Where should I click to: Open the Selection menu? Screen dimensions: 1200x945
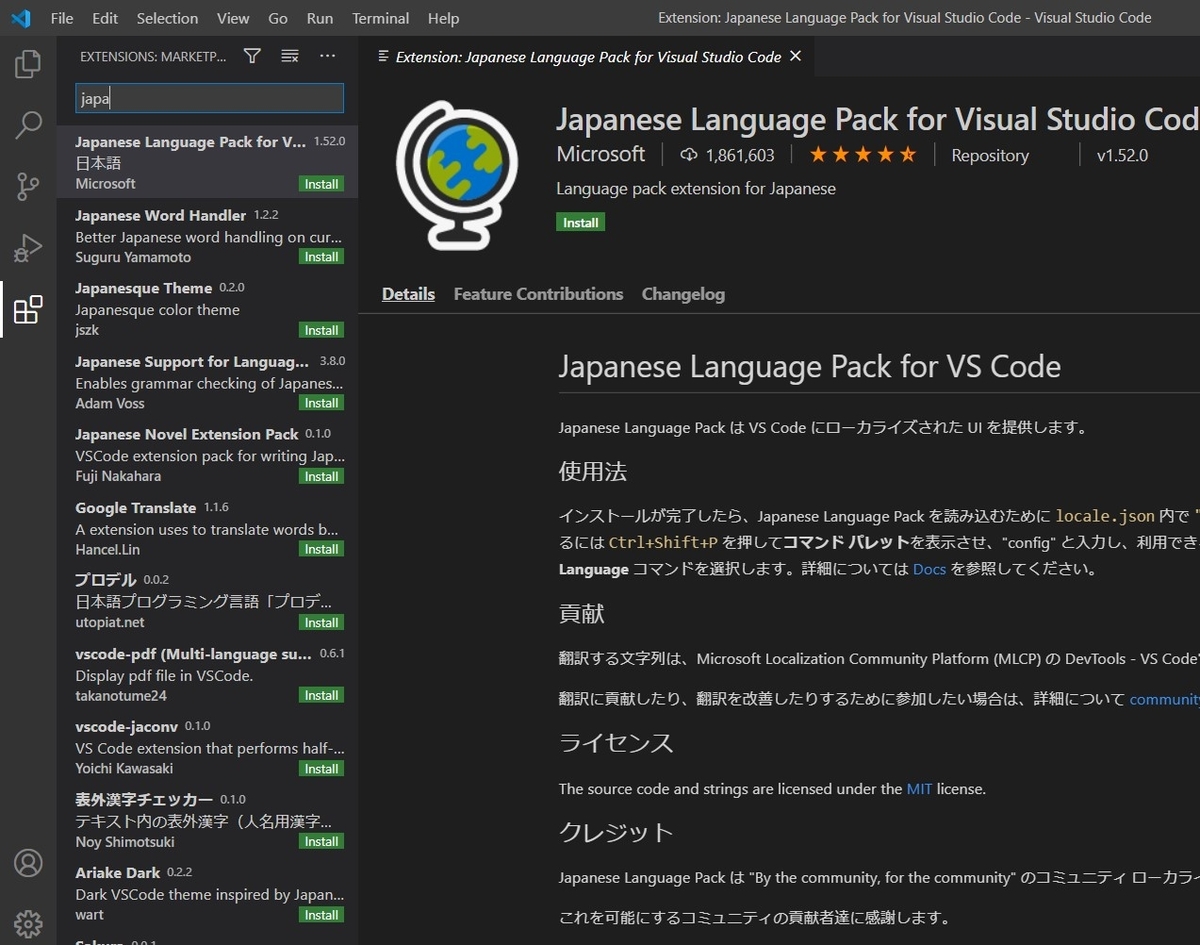tap(167, 18)
